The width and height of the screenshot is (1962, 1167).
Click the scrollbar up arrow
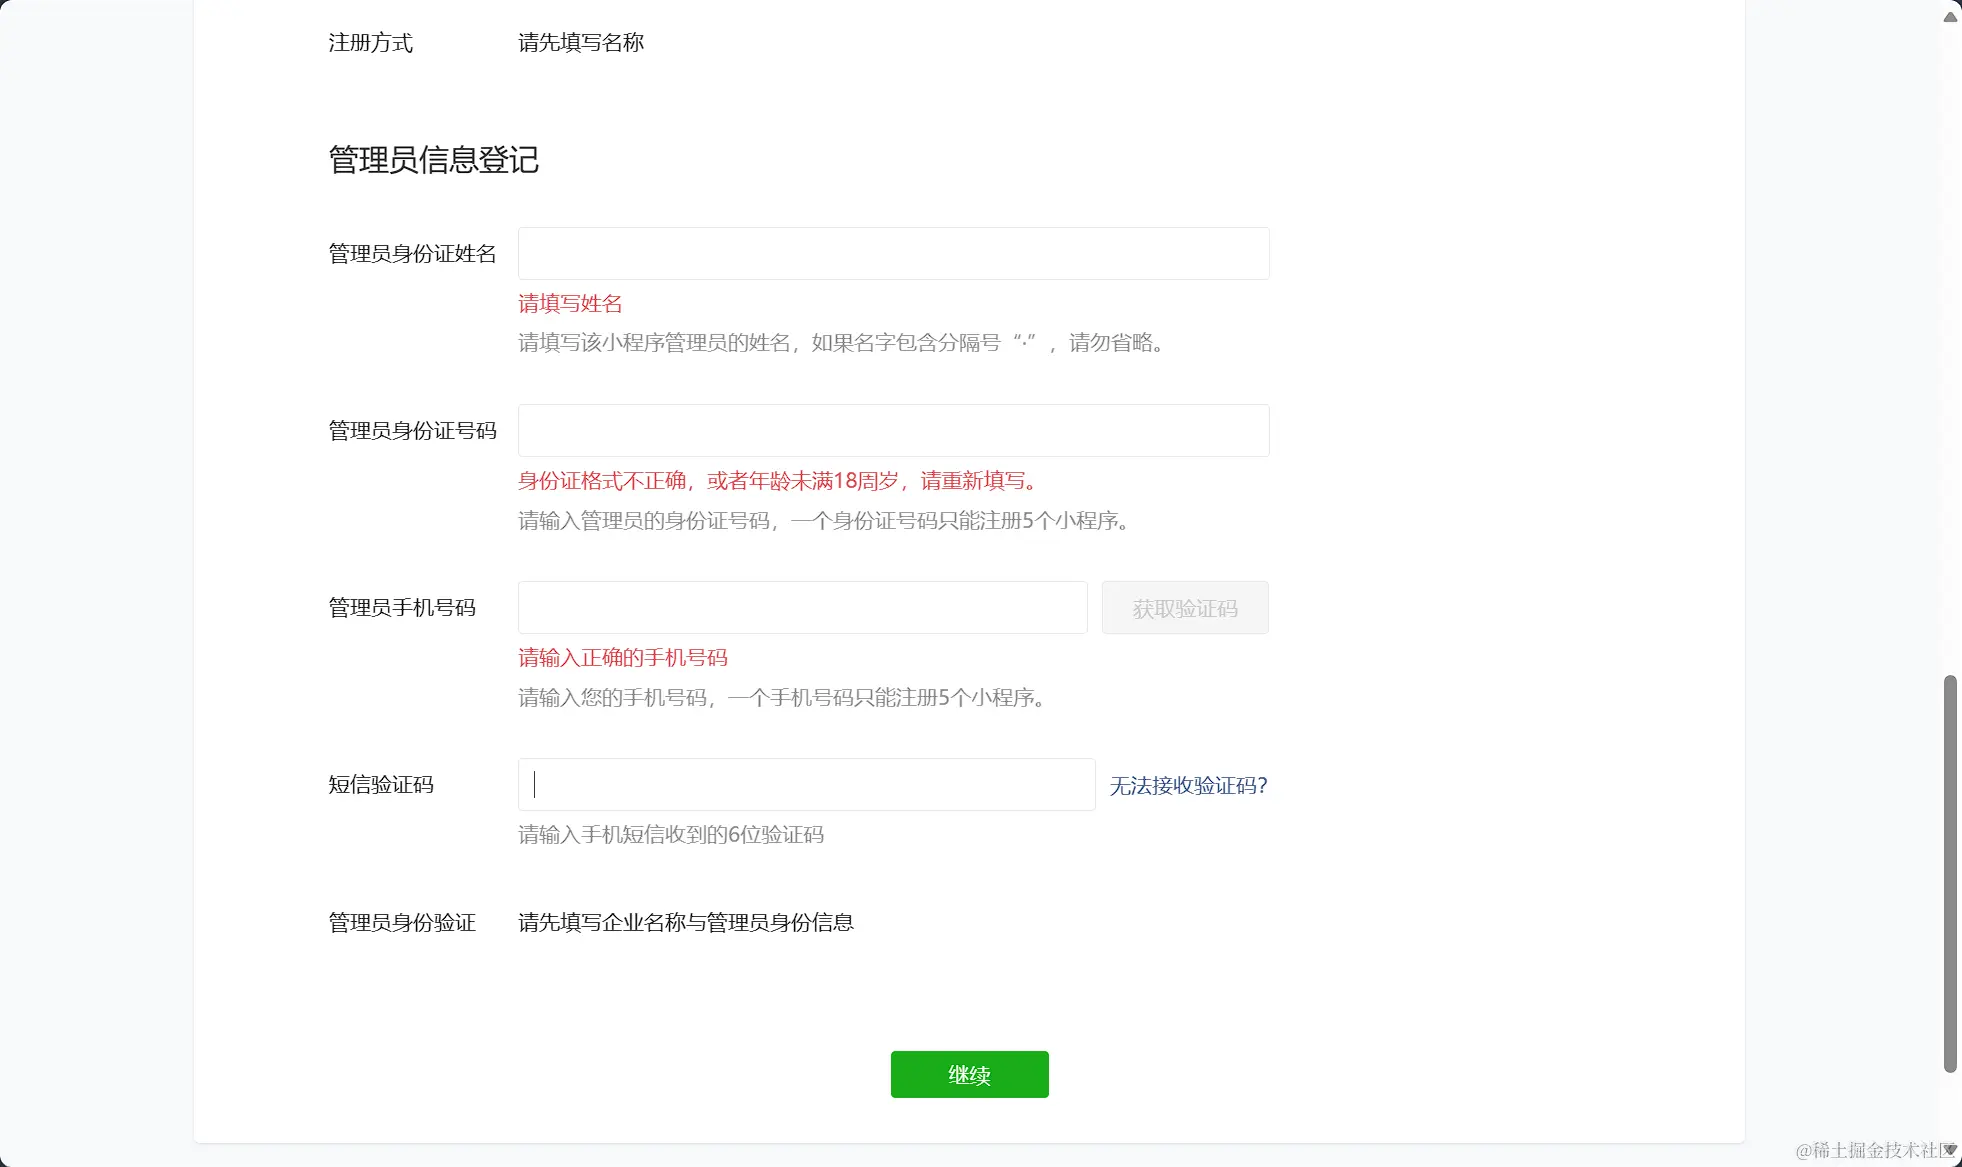click(x=1950, y=16)
